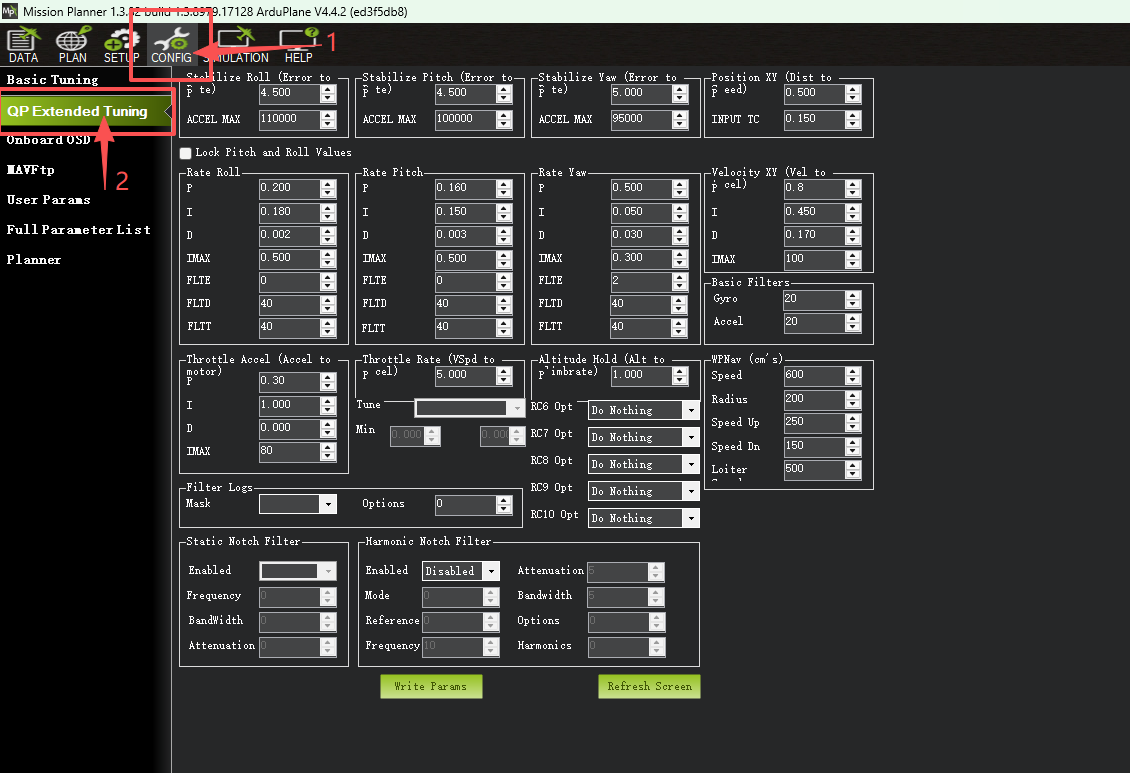Step the WPNav Speed Dn spinner
The image size is (1130, 773).
[853, 447]
